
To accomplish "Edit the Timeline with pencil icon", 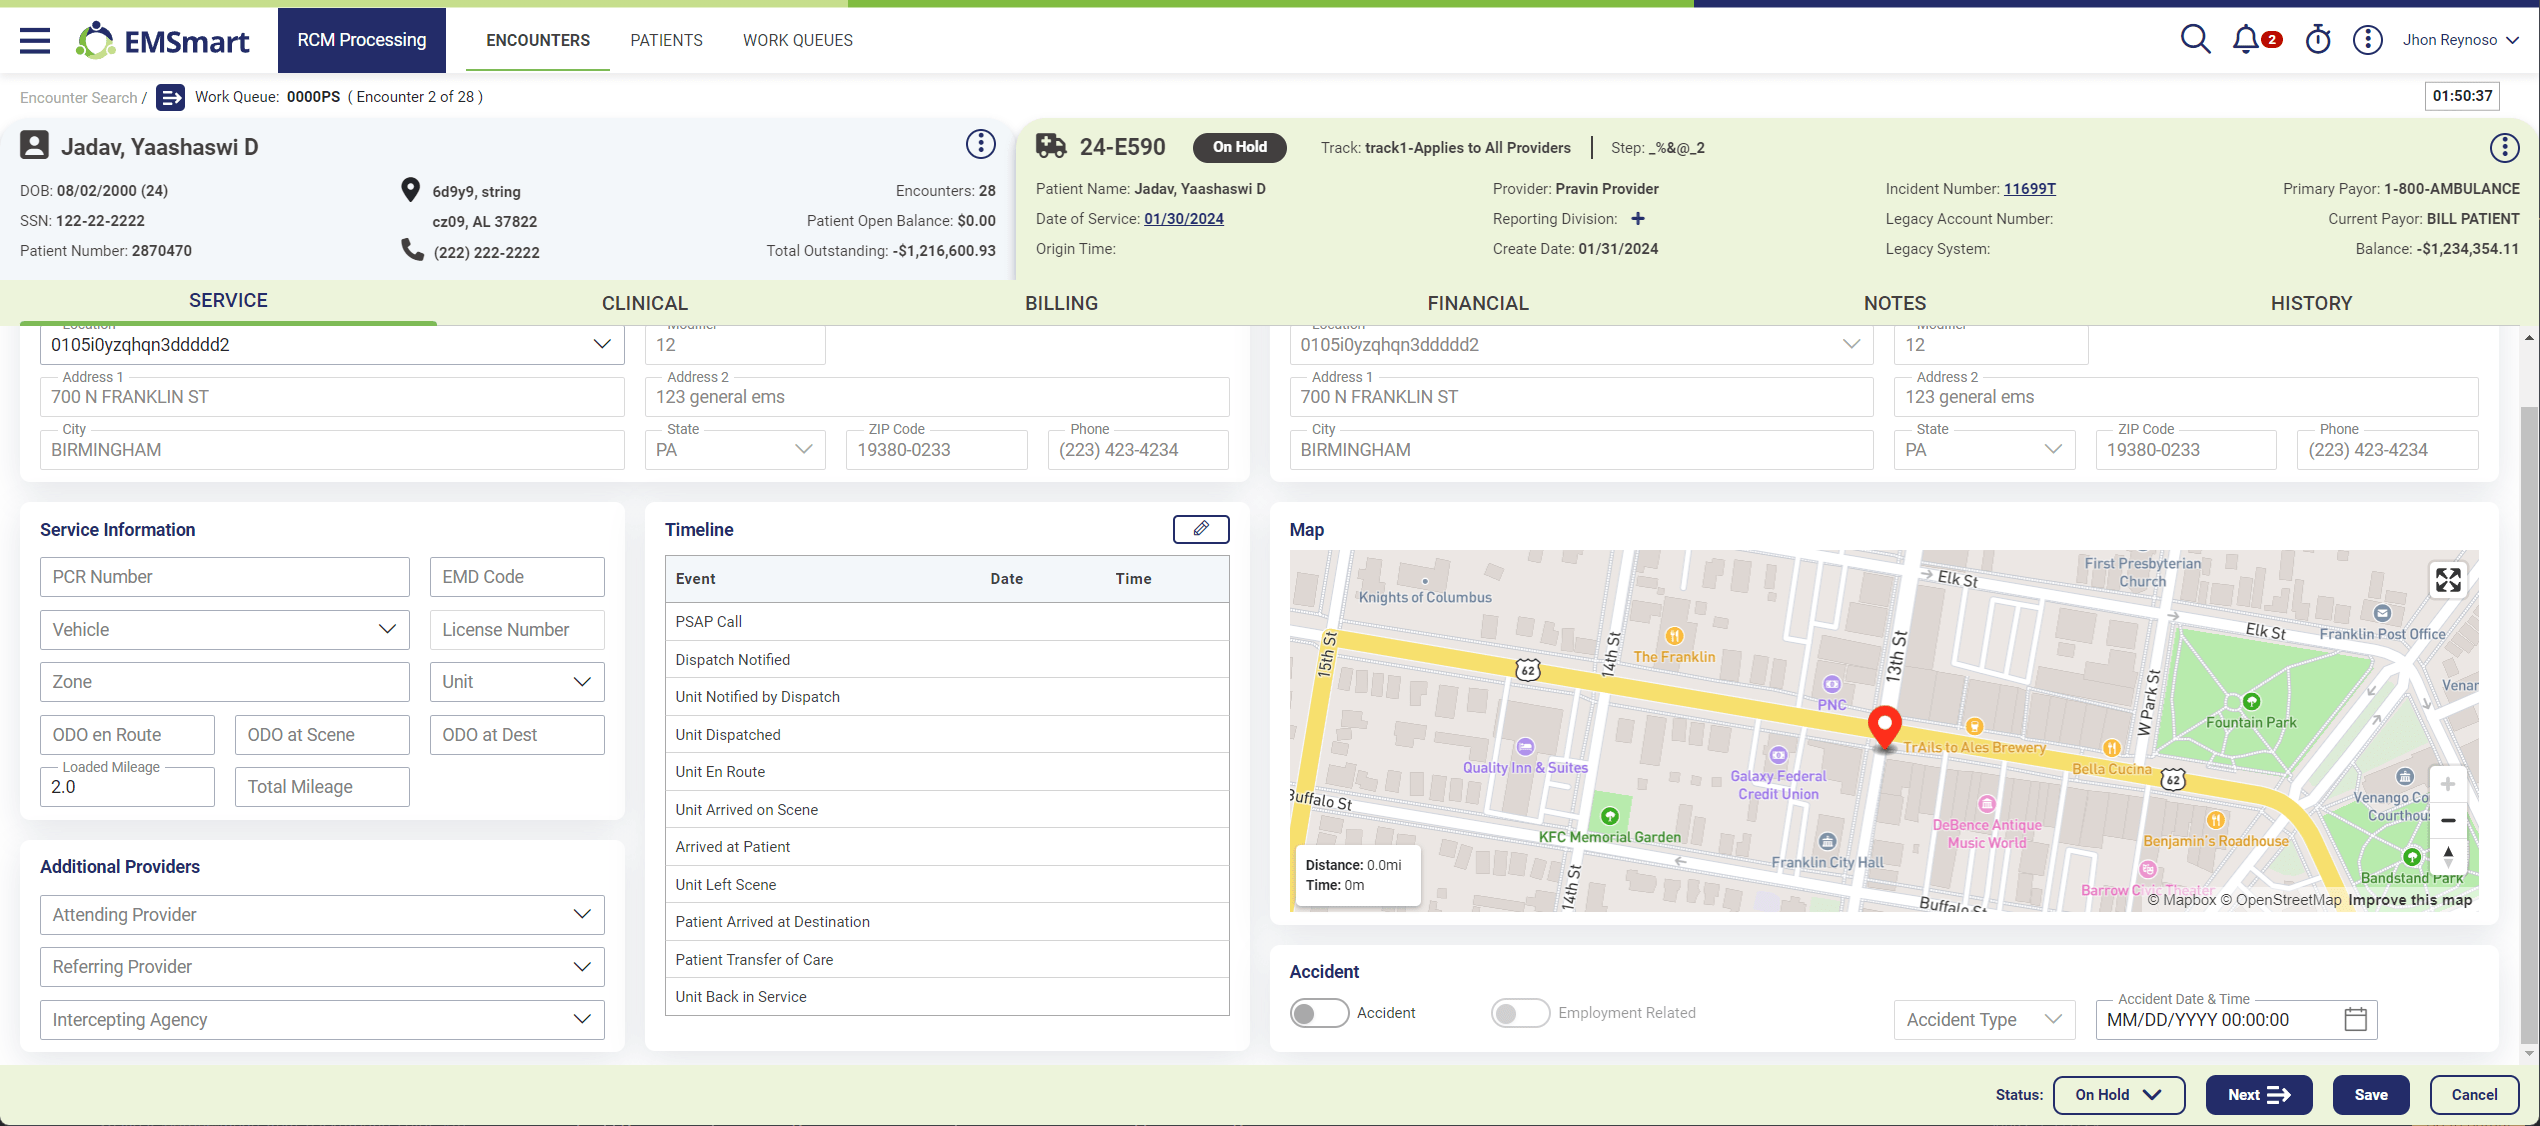I will [1201, 529].
